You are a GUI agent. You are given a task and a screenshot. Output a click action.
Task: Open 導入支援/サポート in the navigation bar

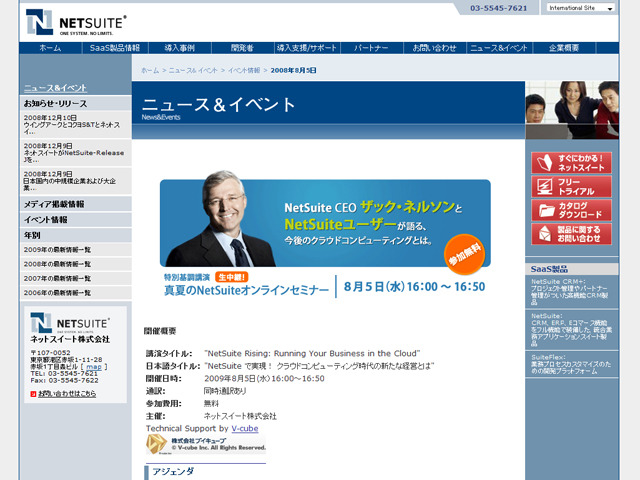click(x=307, y=48)
